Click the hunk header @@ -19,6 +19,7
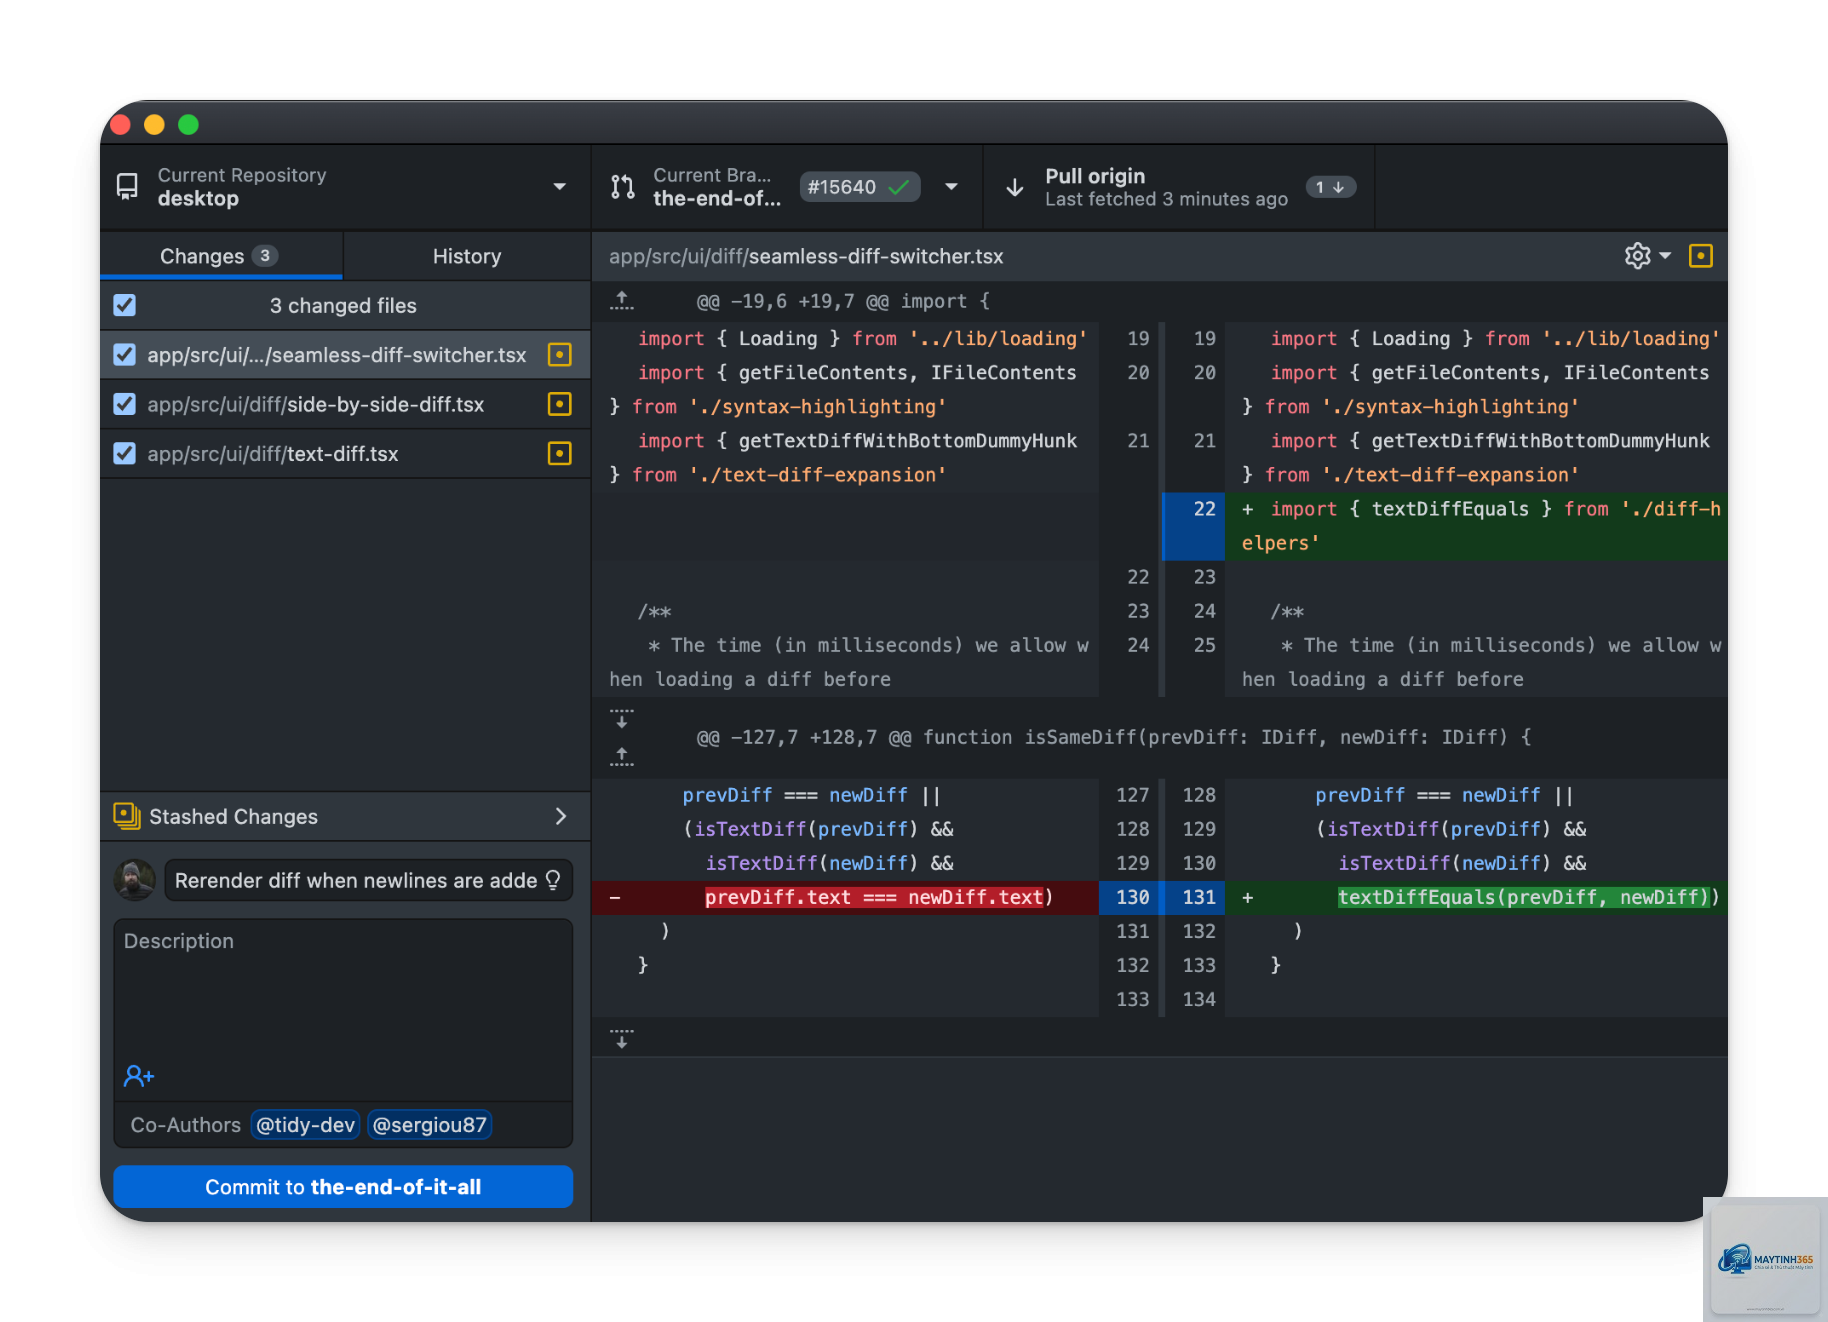1828x1322 pixels. click(x=842, y=301)
